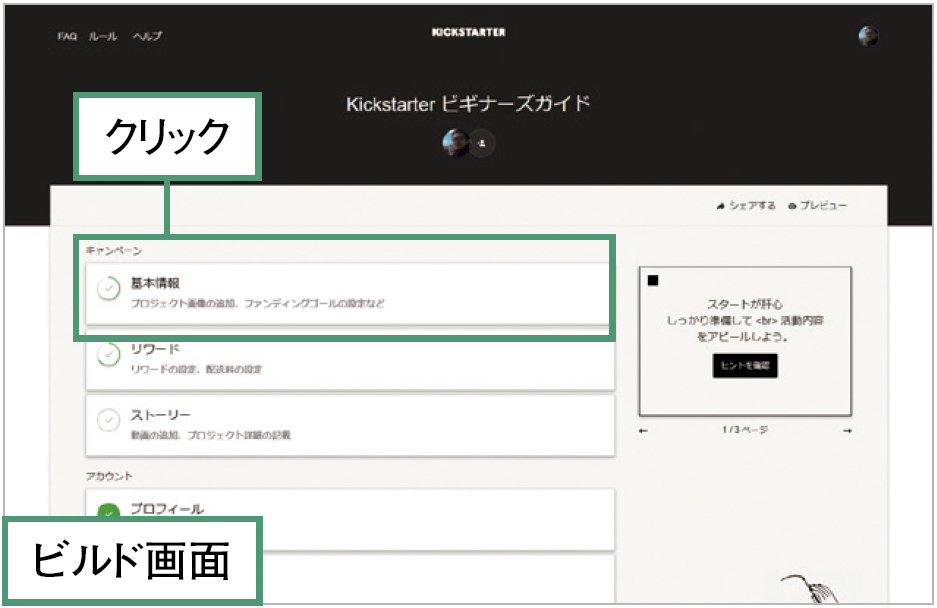Click the creator profile photo under the title

point(455,143)
